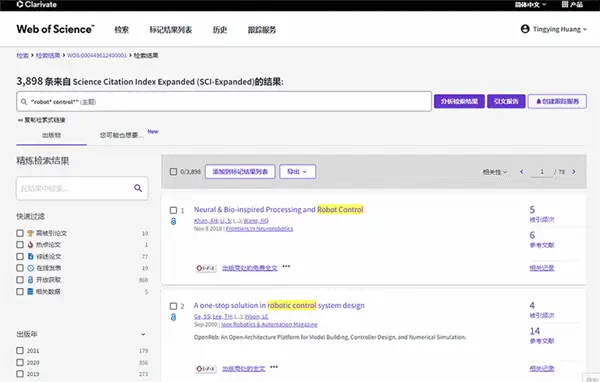This screenshot has width=600, height=382.
Task: Check the open access filter checkbox
Action: coord(20,280)
